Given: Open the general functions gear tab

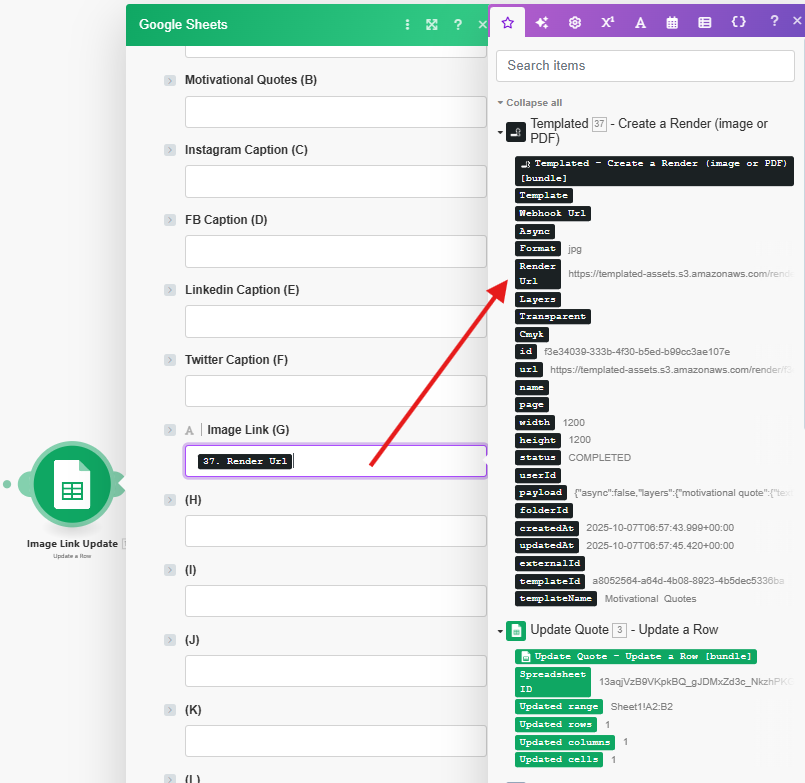Looking at the screenshot, I should click(x=574, y=23).
